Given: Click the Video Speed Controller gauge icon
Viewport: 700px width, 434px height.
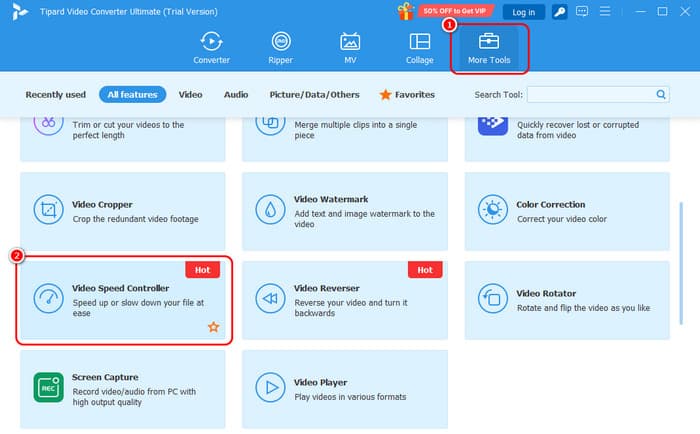Looking at the screenshot, I should pyautogui.click(x=48, y=298).
